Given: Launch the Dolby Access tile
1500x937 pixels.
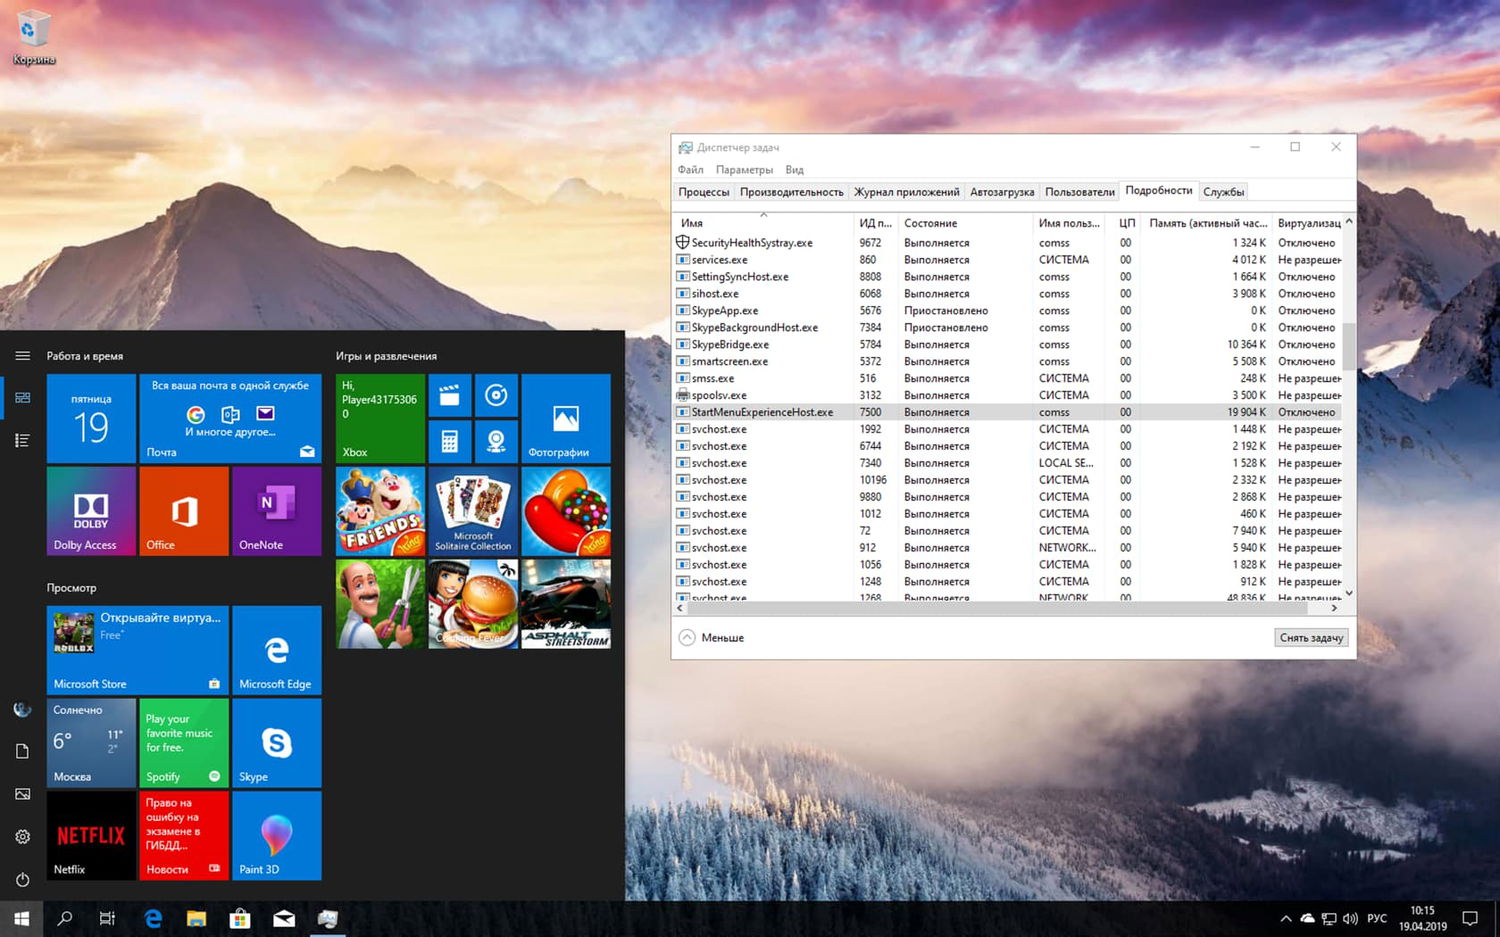Looking at the screenshot, I should tap(91, 511).
